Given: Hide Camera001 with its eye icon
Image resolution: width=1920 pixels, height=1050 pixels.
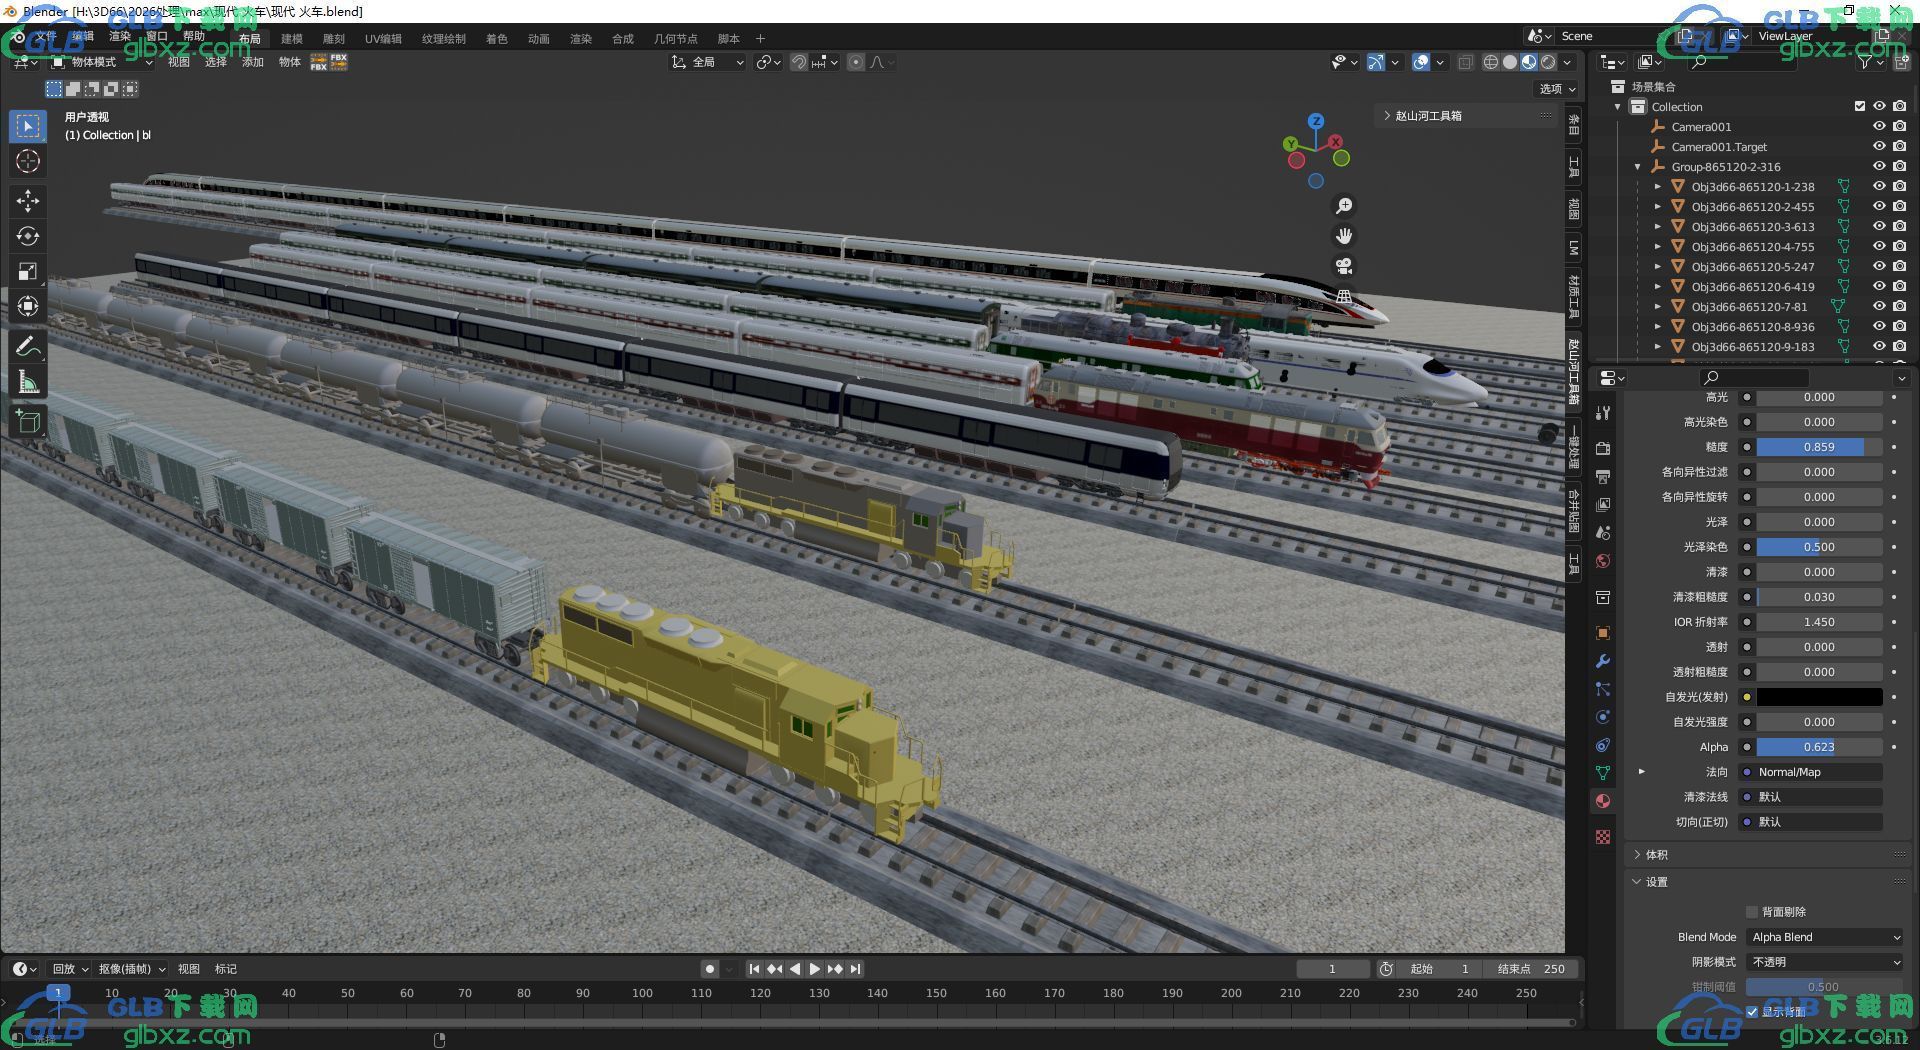Looking at the screenshot, I should [x=1879, y=127].
